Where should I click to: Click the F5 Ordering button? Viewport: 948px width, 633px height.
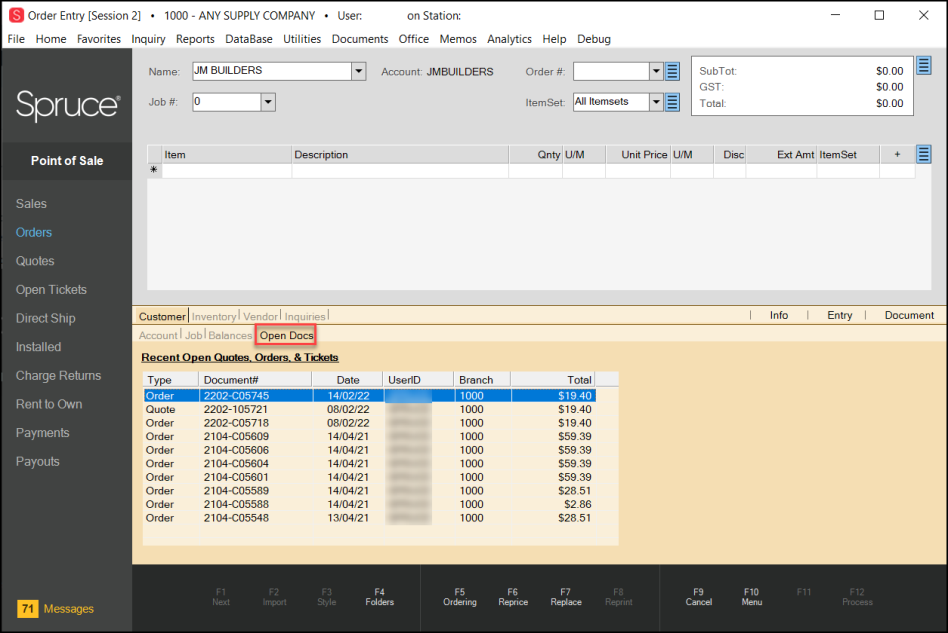pos(460,597)
